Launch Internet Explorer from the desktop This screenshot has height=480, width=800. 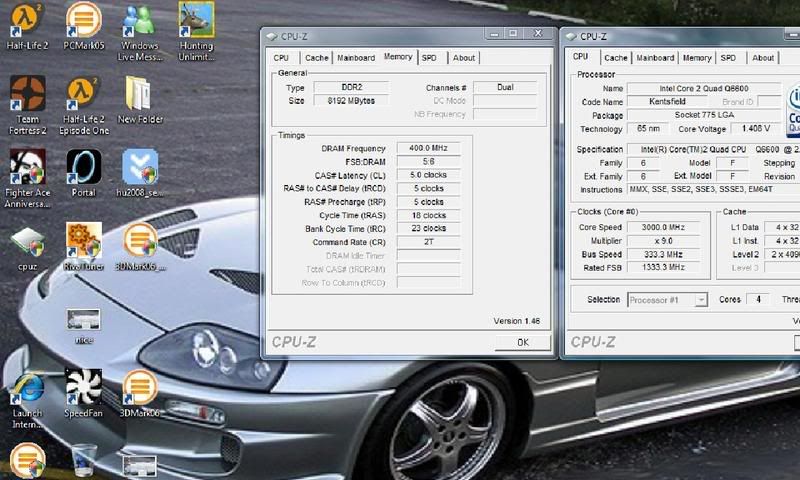[x=28, y=399]
